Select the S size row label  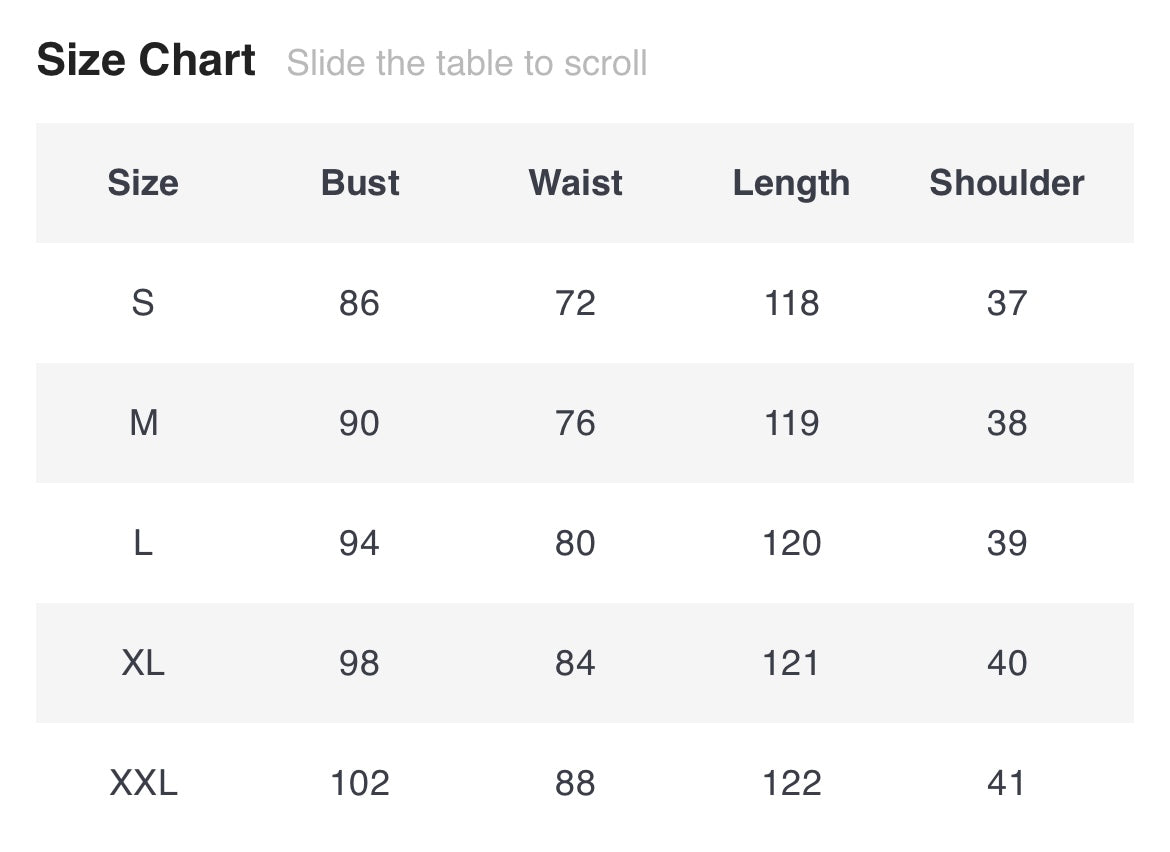point(143,303)
